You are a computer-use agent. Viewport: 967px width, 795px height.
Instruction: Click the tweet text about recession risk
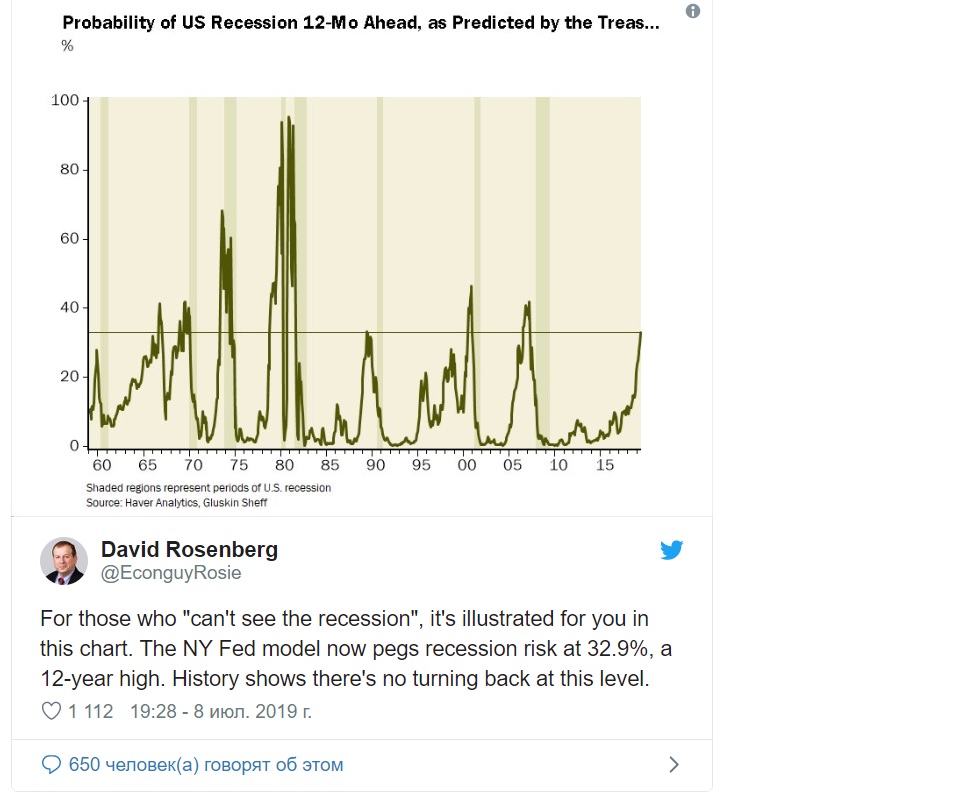pyautogui.click(x=356, y=648)
